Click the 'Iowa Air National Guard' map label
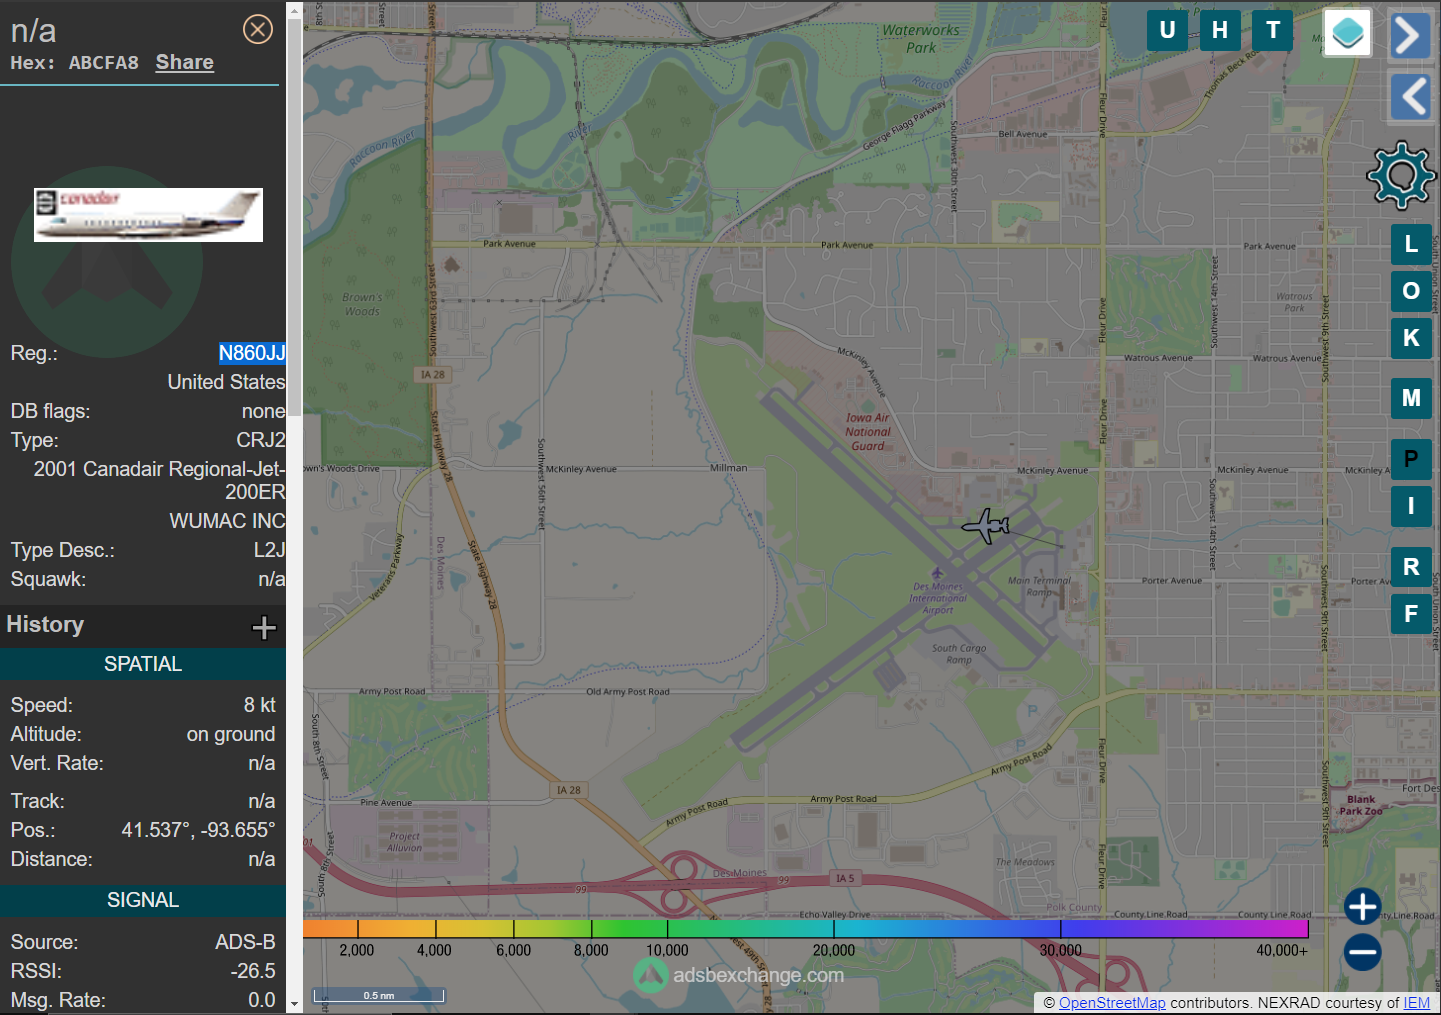1441x1015 pixels. 867,432
